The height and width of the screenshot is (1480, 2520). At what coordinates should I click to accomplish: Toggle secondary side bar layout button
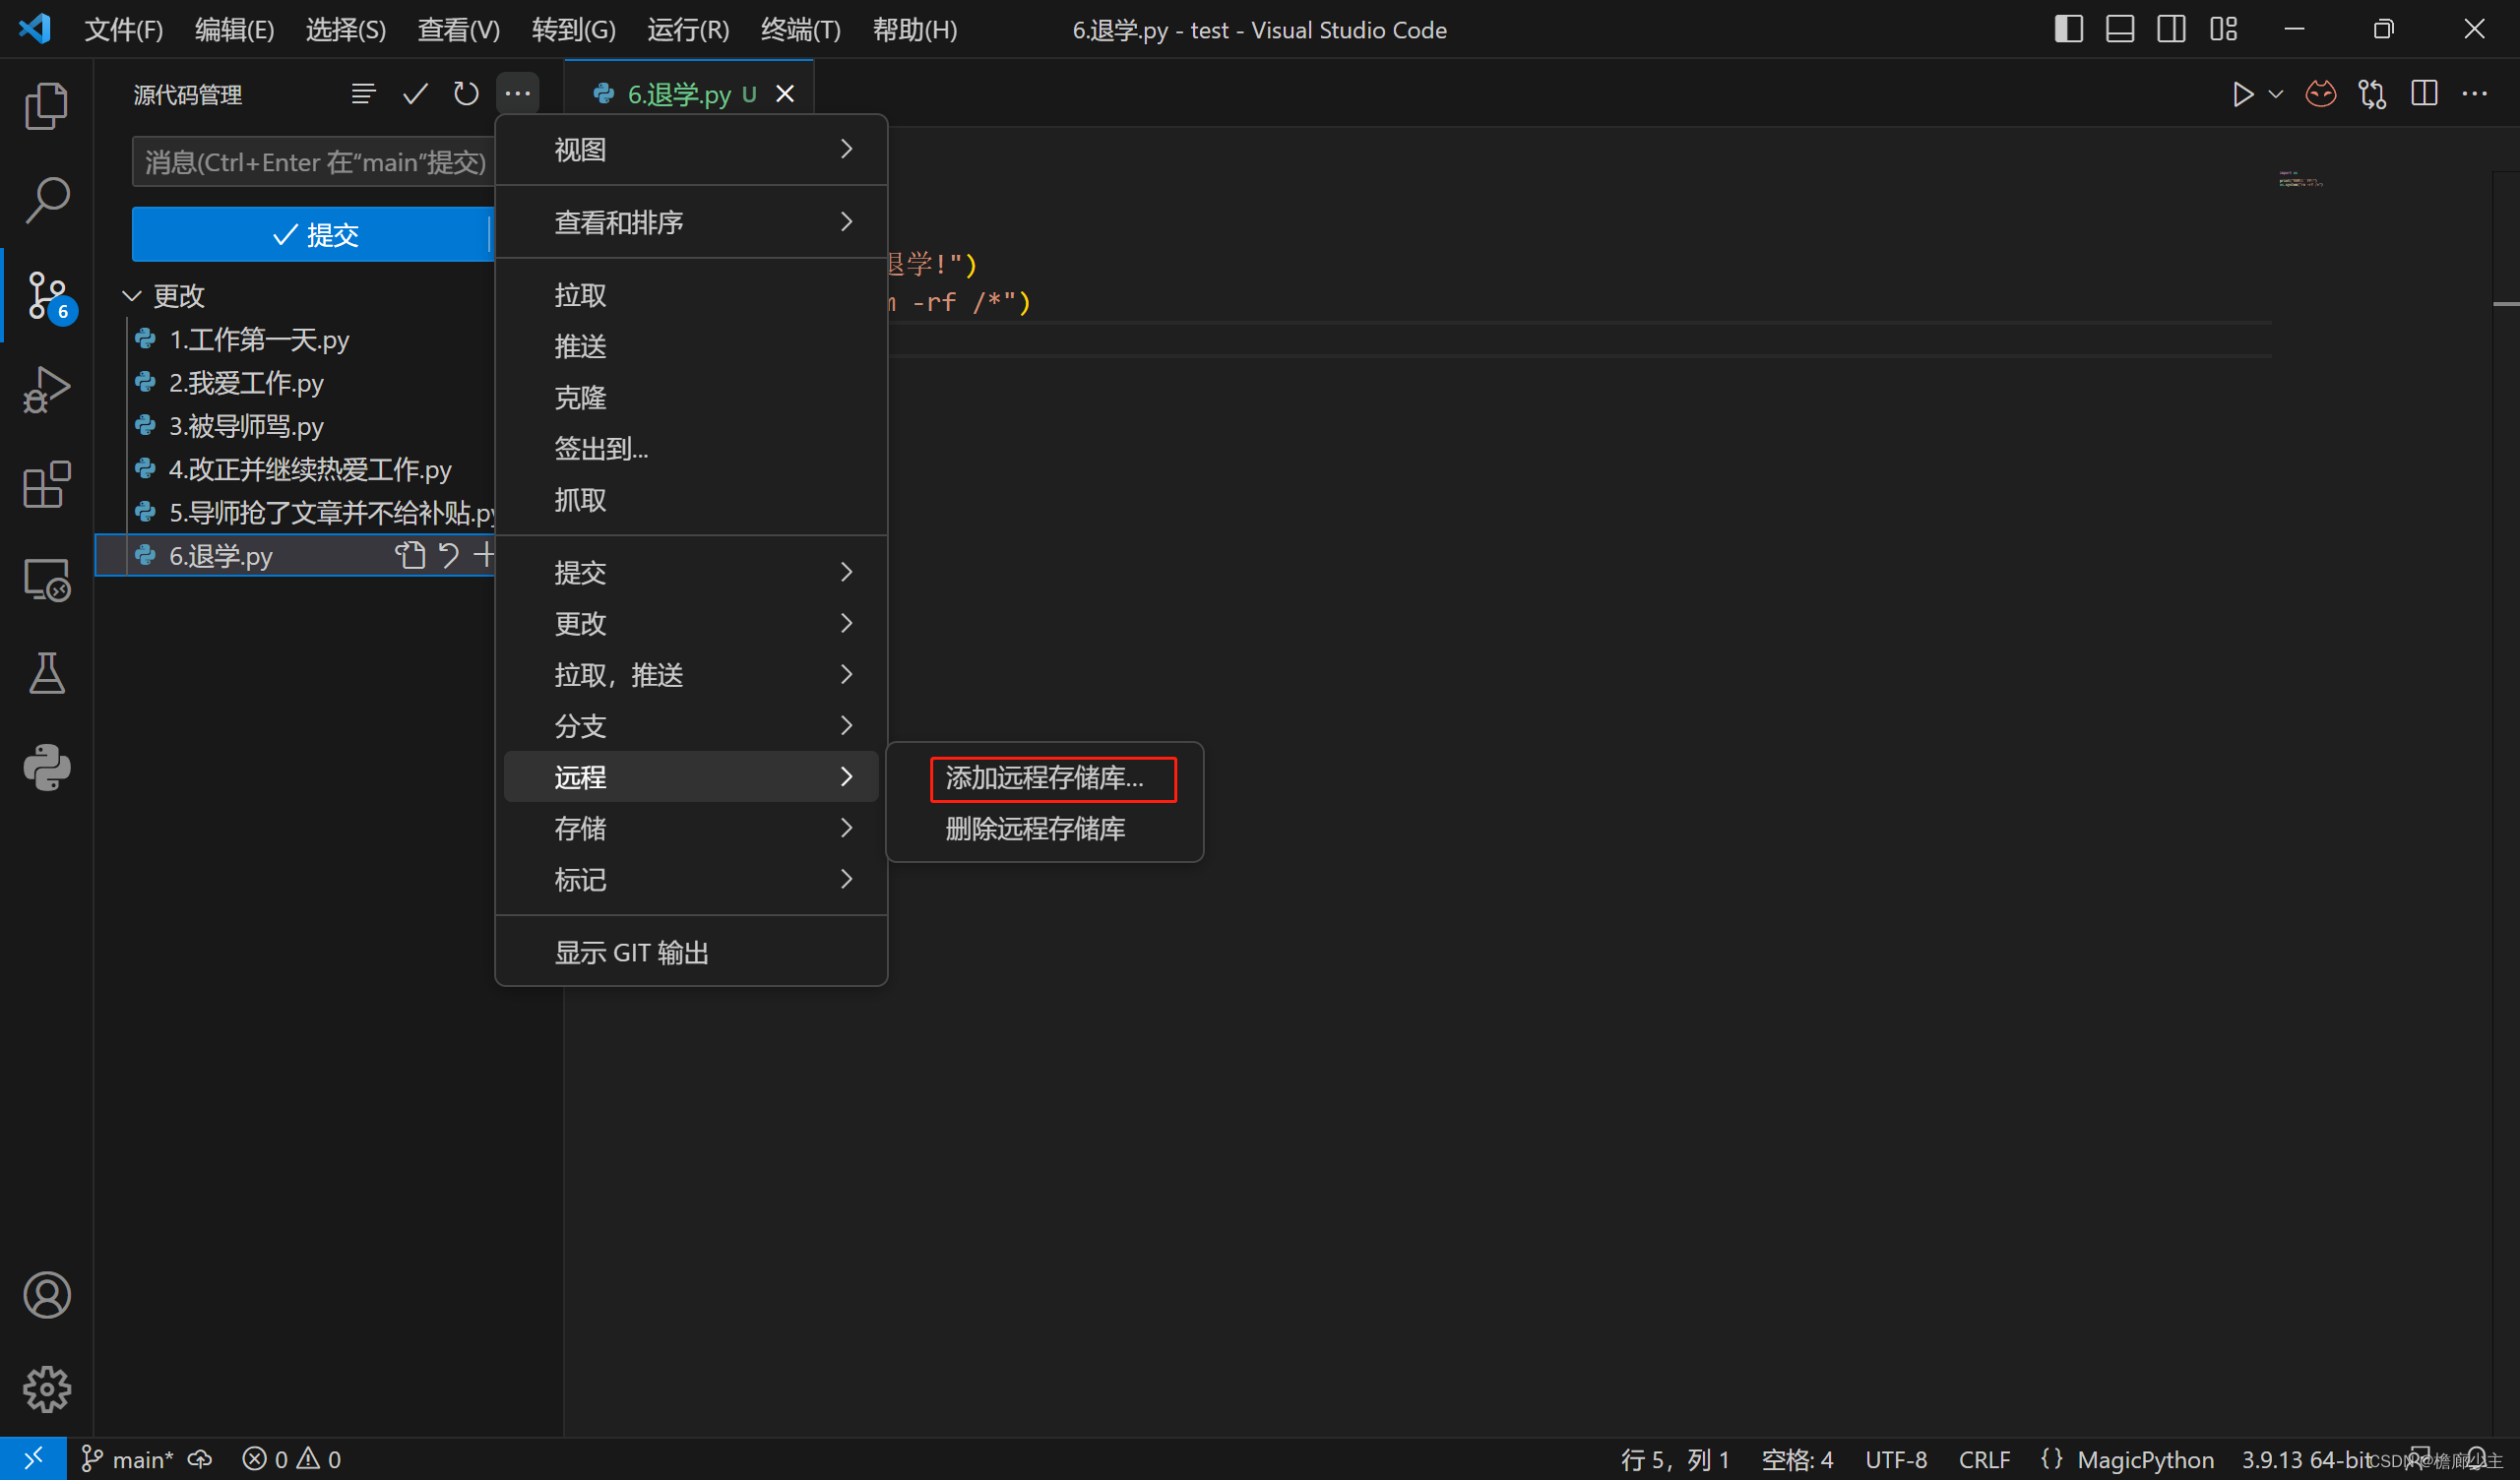coord(2171,29)
